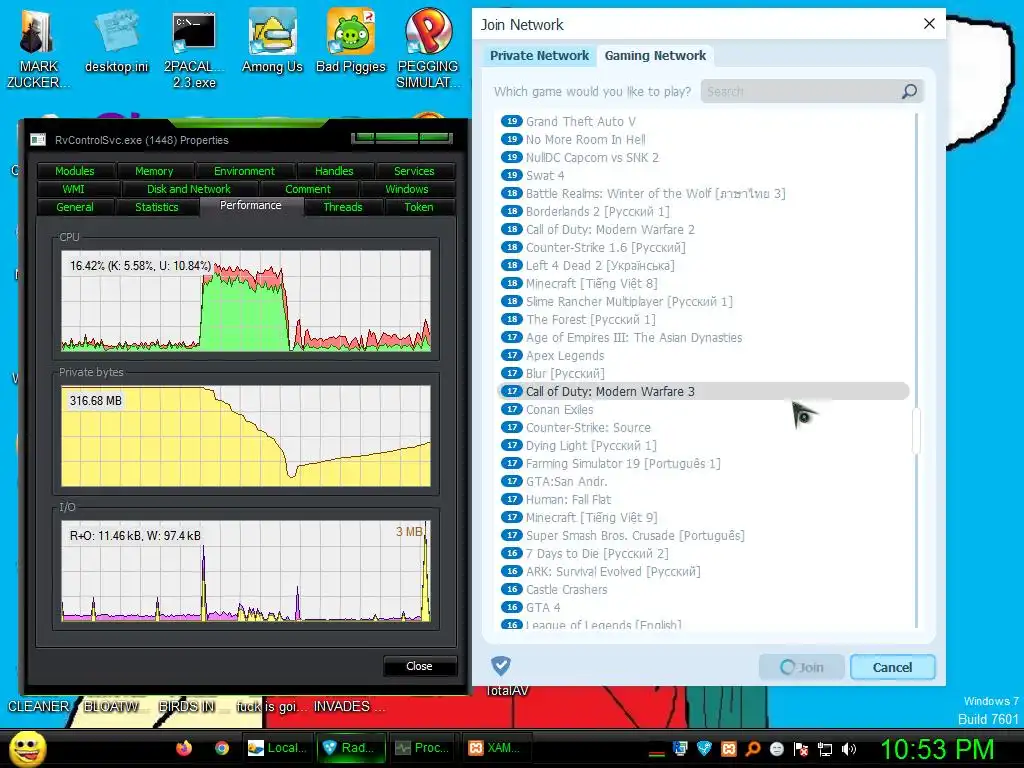Image resolution: width=1024 pixels, height=768 pixels.
Task: Open the Environment tab
Action: (244, 171)
